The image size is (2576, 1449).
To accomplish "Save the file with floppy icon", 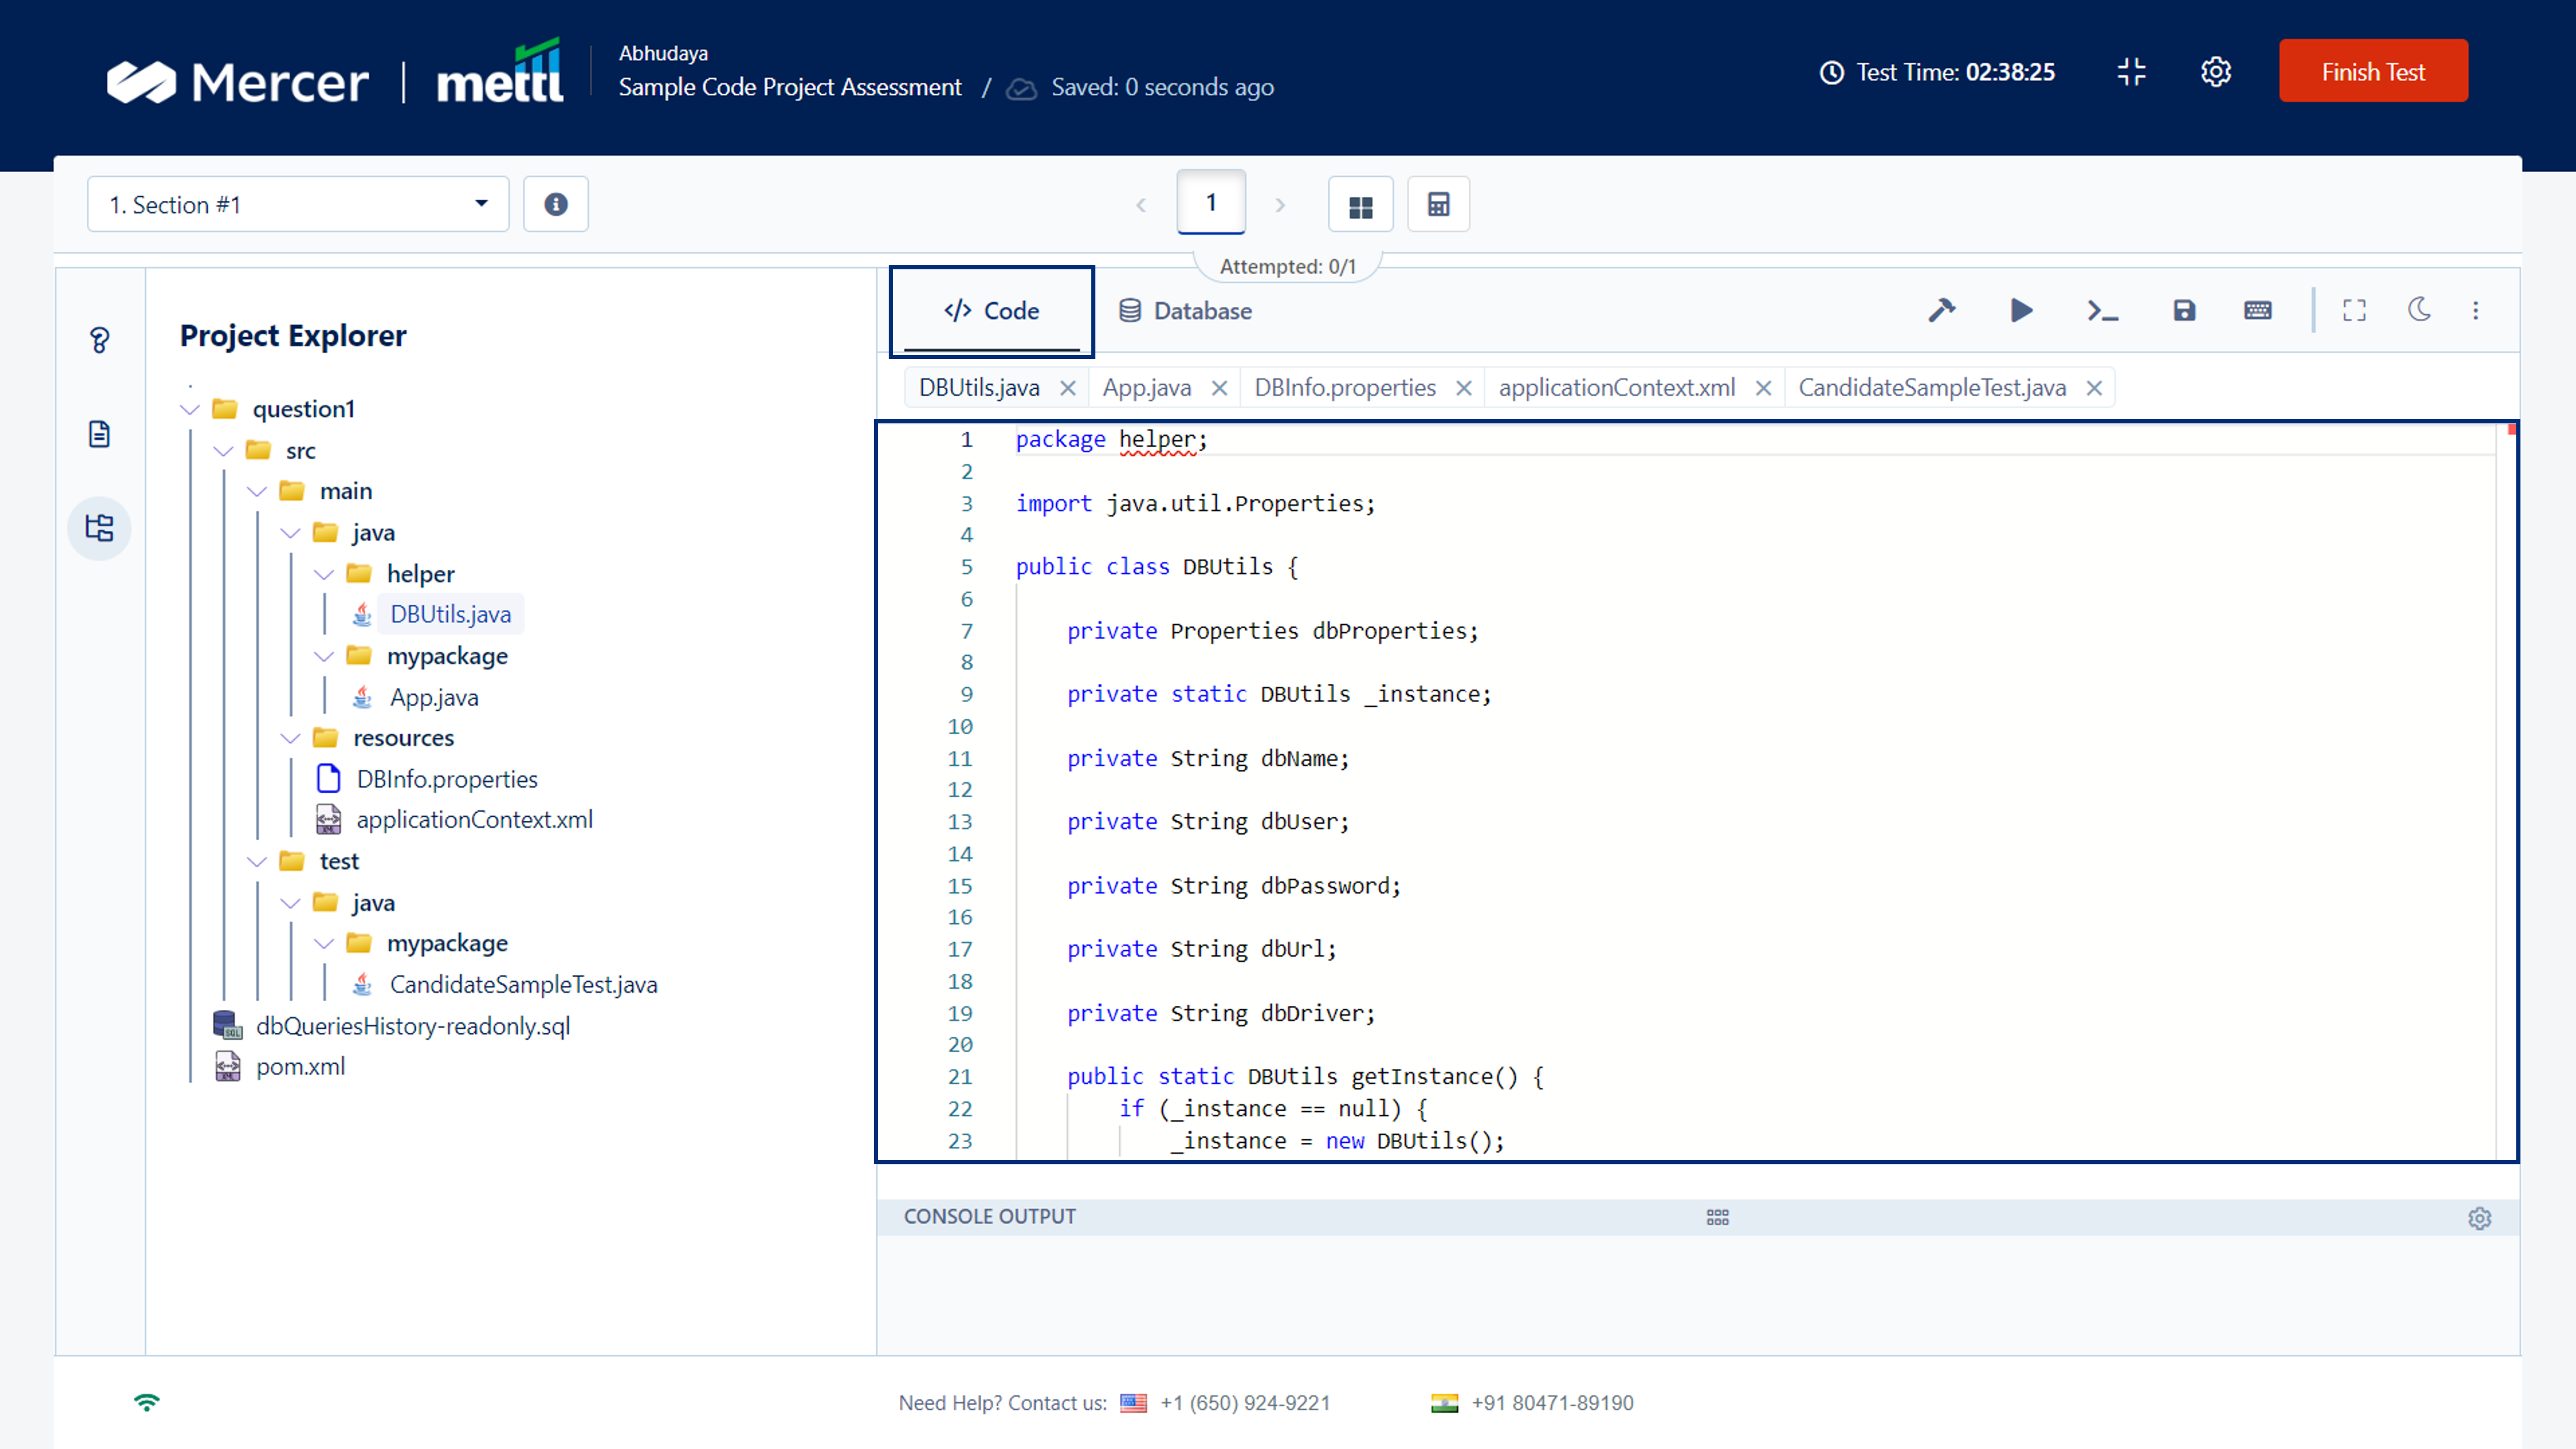I will coord(2184,311).
